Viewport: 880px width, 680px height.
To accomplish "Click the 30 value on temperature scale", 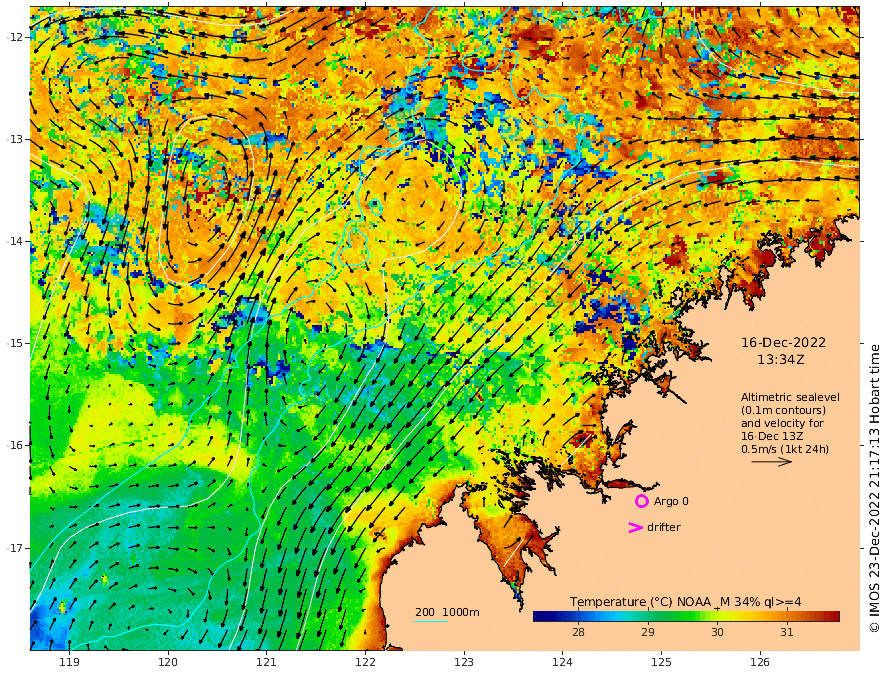I will (x=717, y=632).
